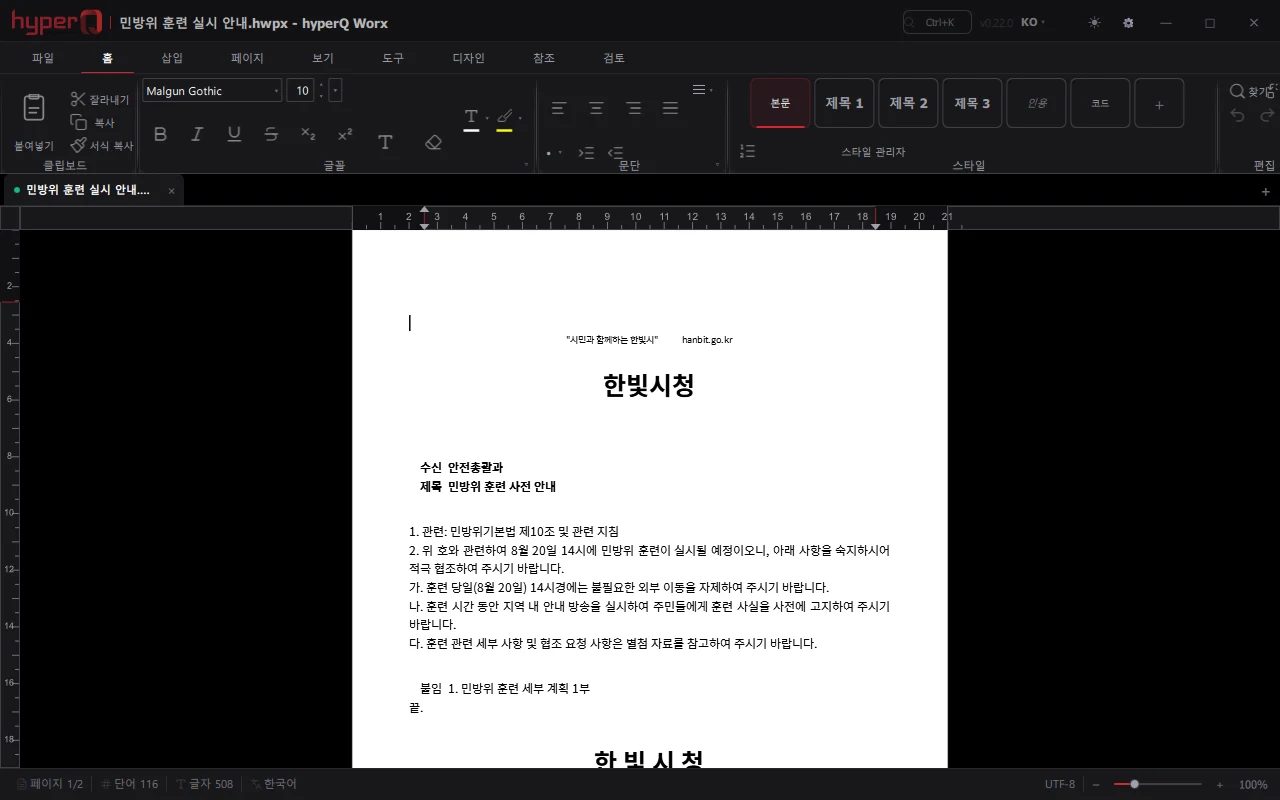Apply the 제목 2 heading style
The width and height of the screenshot is (1280, 800).
tap(908, 103)
